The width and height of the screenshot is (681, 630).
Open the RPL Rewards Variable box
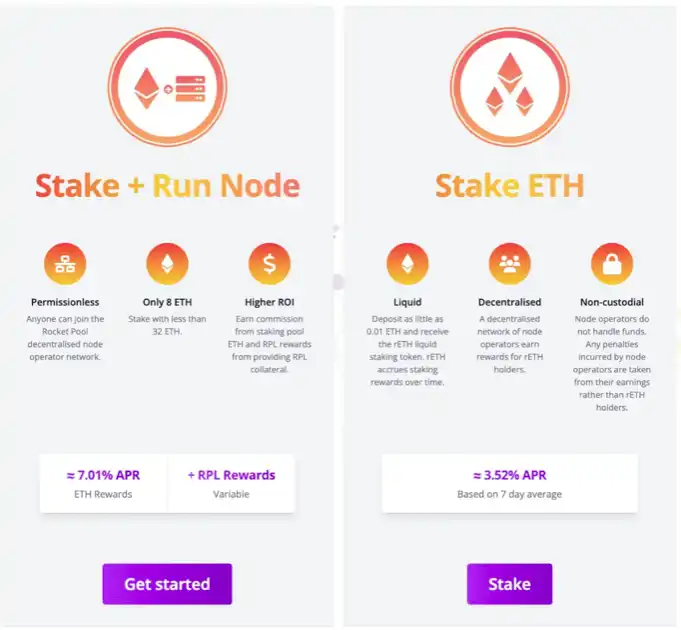231,484
